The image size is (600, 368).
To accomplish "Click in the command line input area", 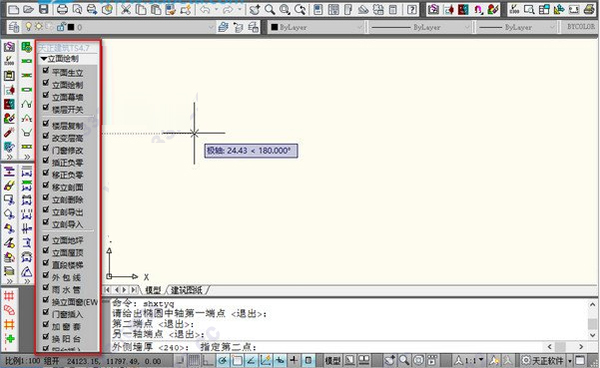I will (x=329, y=347).
